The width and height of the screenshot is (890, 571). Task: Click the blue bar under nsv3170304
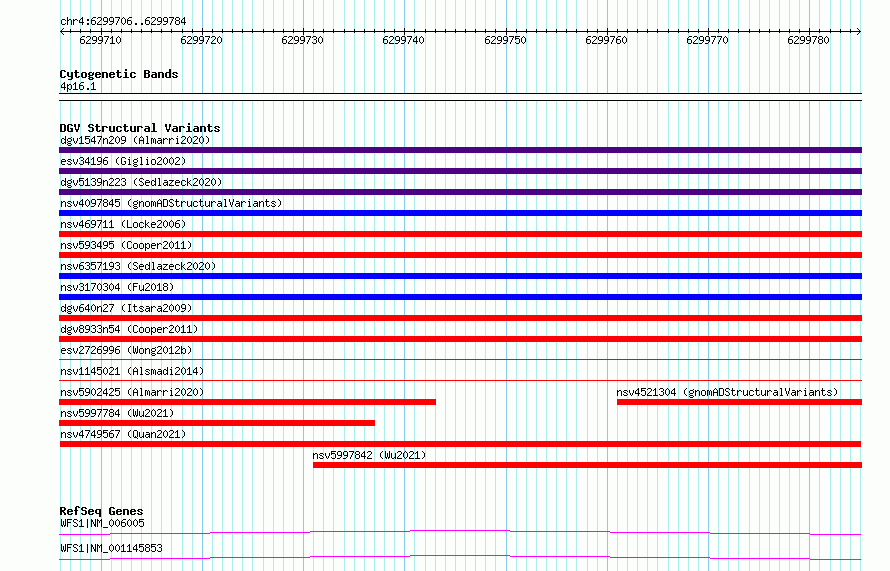coord(460,297)
